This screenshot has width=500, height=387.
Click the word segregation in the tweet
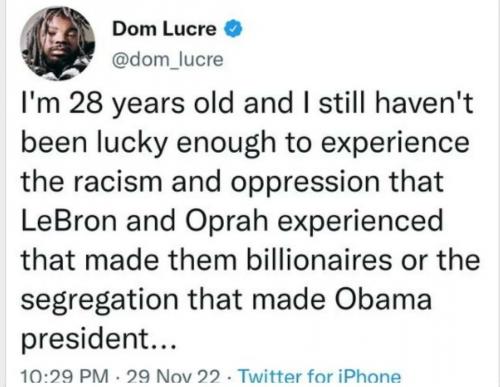tap(100, 301)
